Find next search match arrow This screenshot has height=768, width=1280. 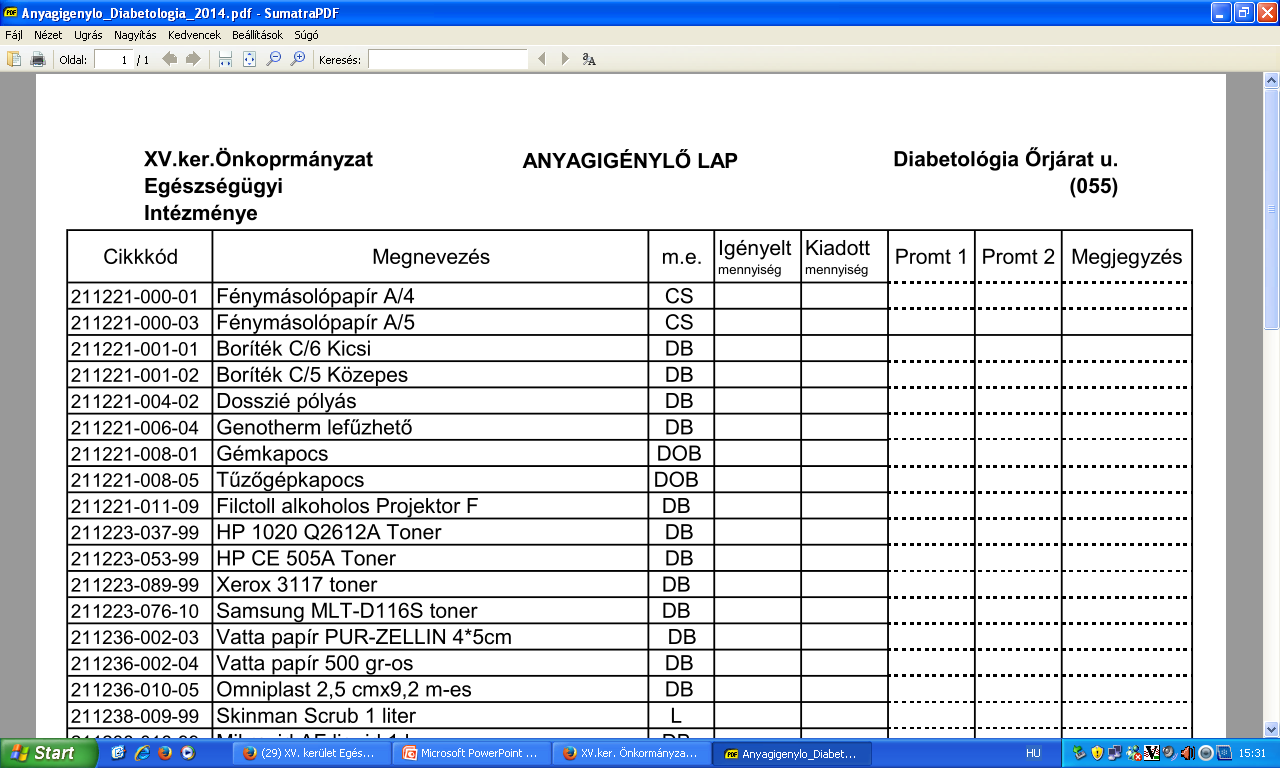(565, 59)
